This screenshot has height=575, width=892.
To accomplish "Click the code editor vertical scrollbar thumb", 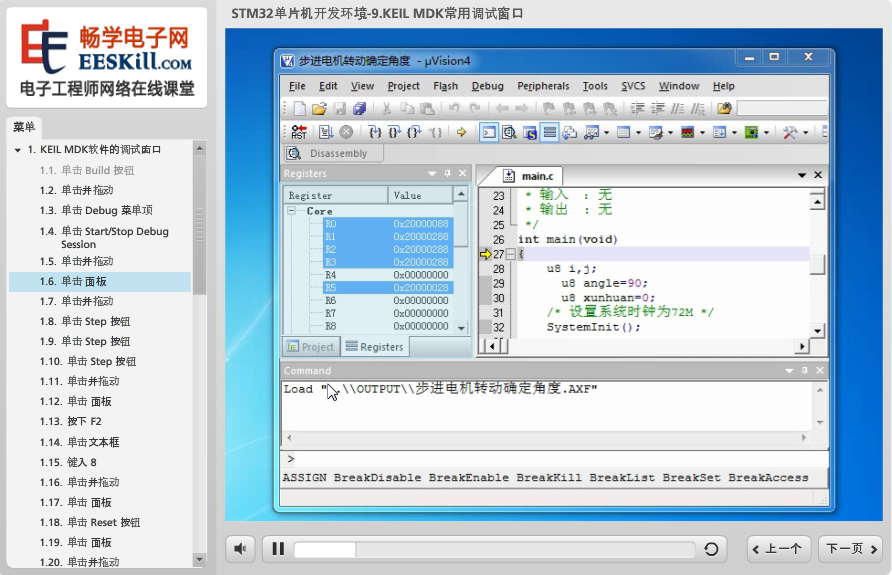I will click(x=817, y=264).
